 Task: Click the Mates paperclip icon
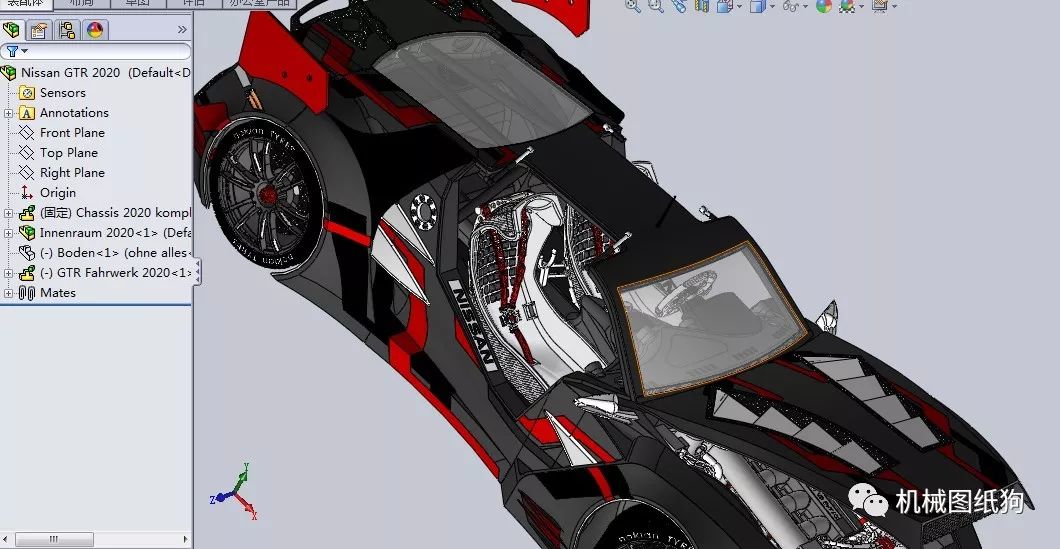click(27, 293)
